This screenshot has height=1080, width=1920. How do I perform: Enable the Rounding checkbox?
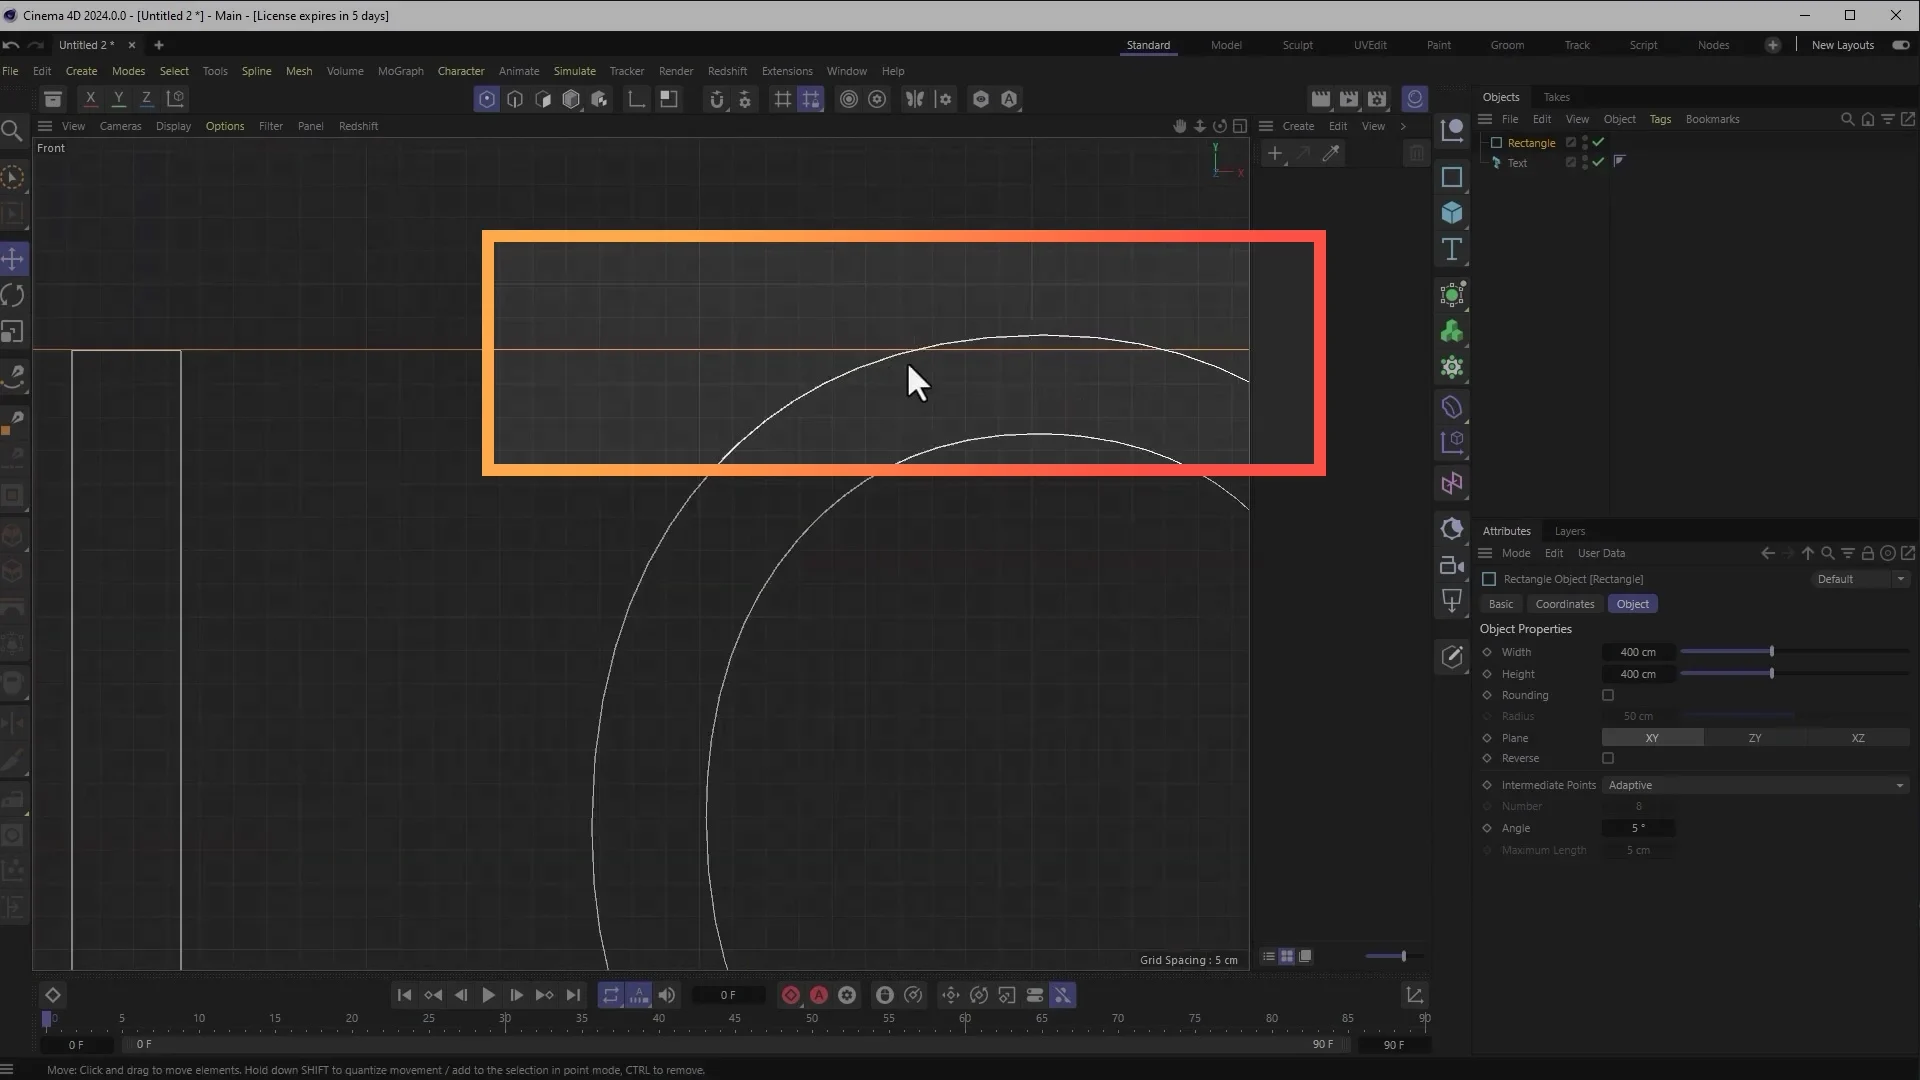click(1608, 695)
